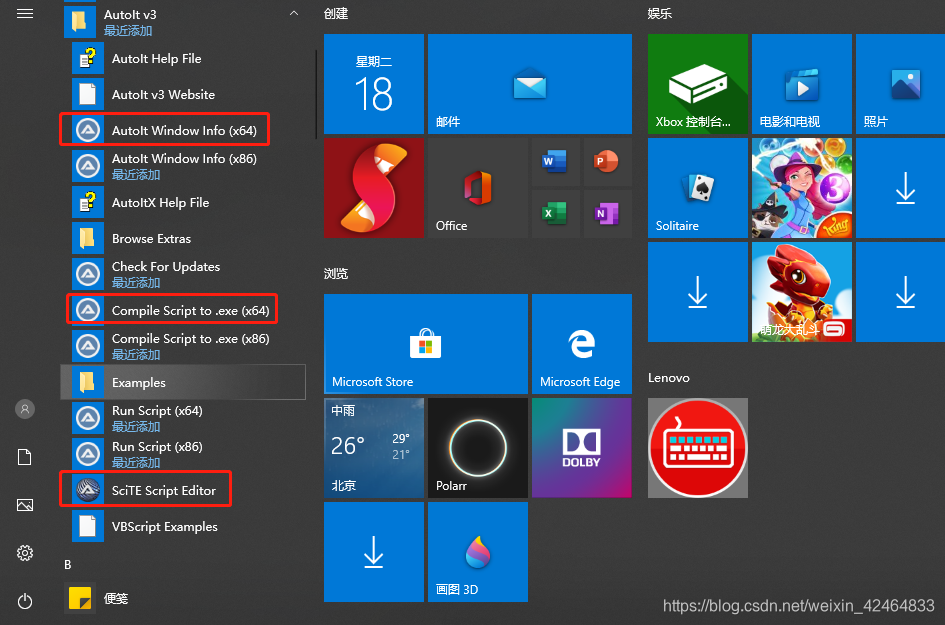Viewport: 945px width, 625px height.
Task: Open the calendar tile showing 18
Action: pos(374,84)
